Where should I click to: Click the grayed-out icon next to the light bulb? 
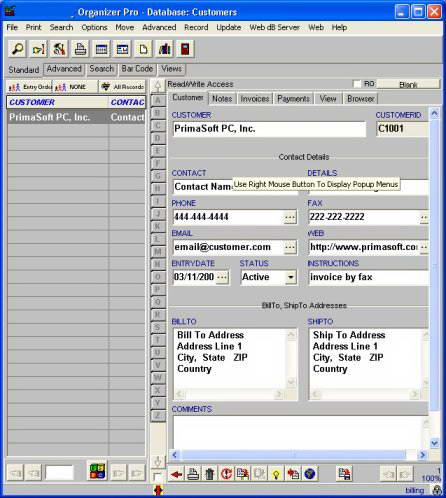[260, 474]
